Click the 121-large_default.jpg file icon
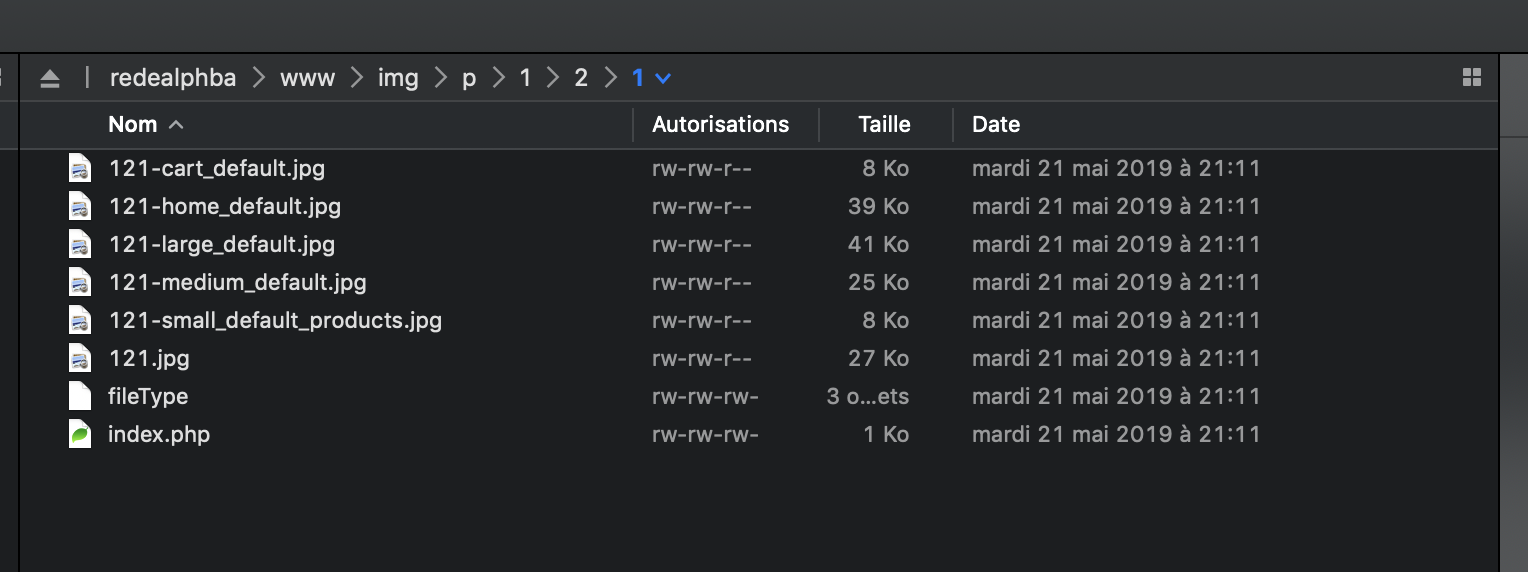The height and width of the screenshot is (572, 1528). pyautogui.click(x=80, y=244)
